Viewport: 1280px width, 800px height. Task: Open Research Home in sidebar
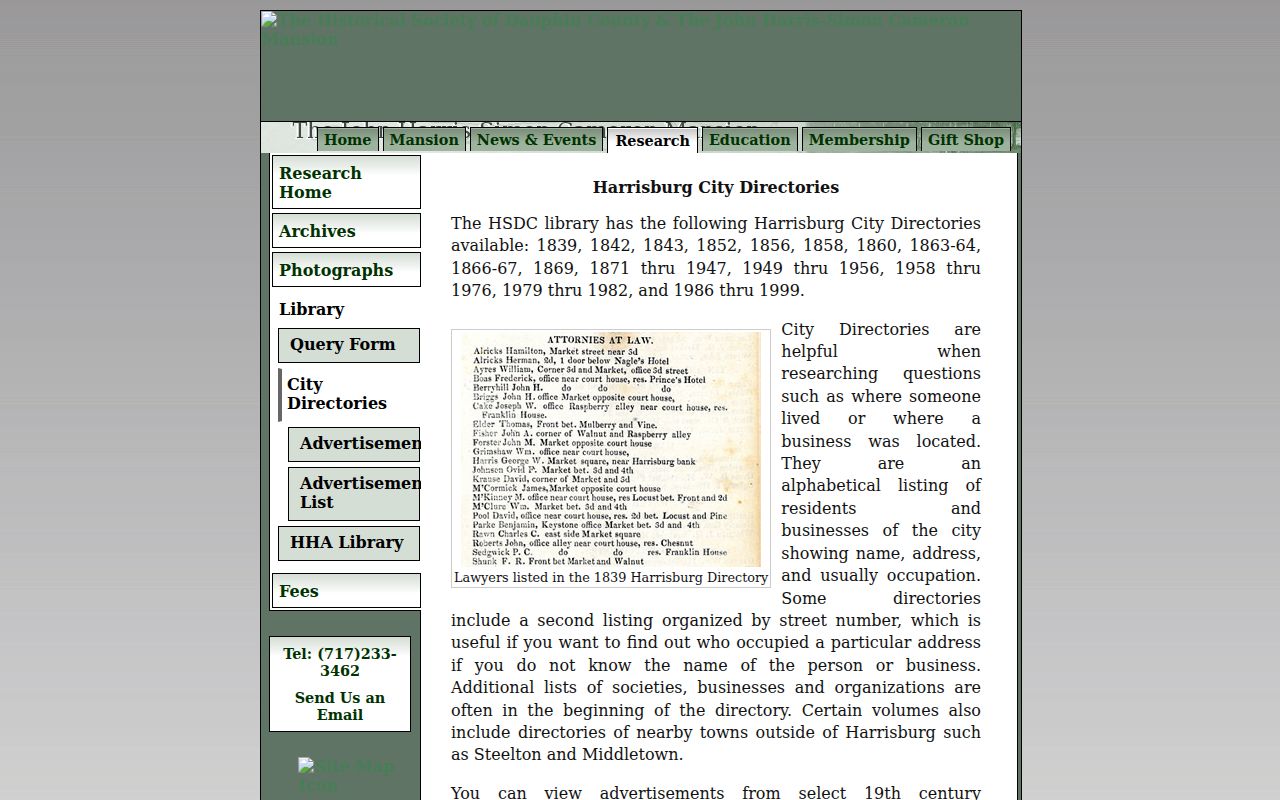[x=346, y=182]
